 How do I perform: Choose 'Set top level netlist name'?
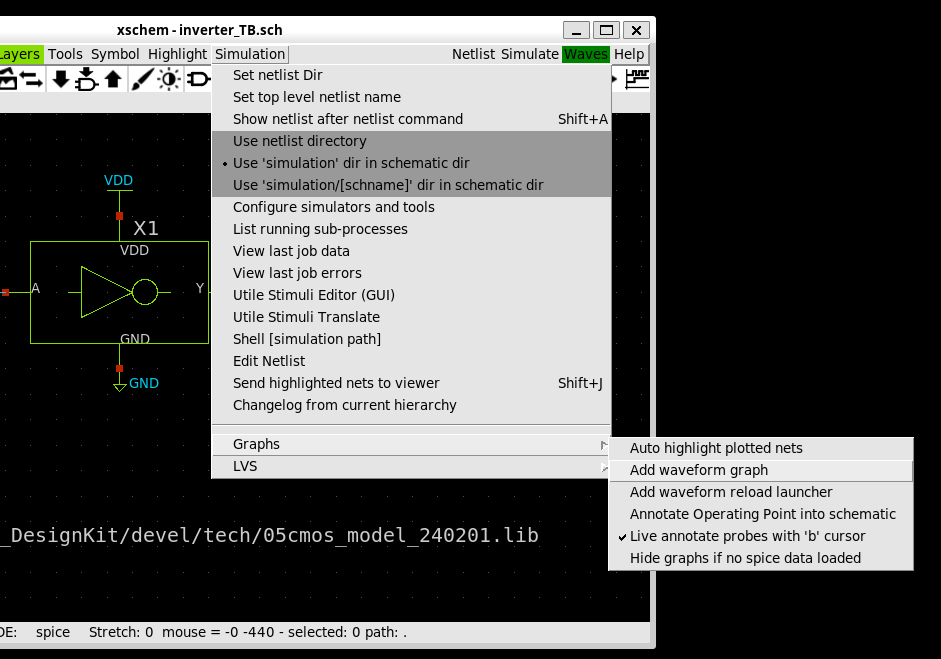point(412,97)
